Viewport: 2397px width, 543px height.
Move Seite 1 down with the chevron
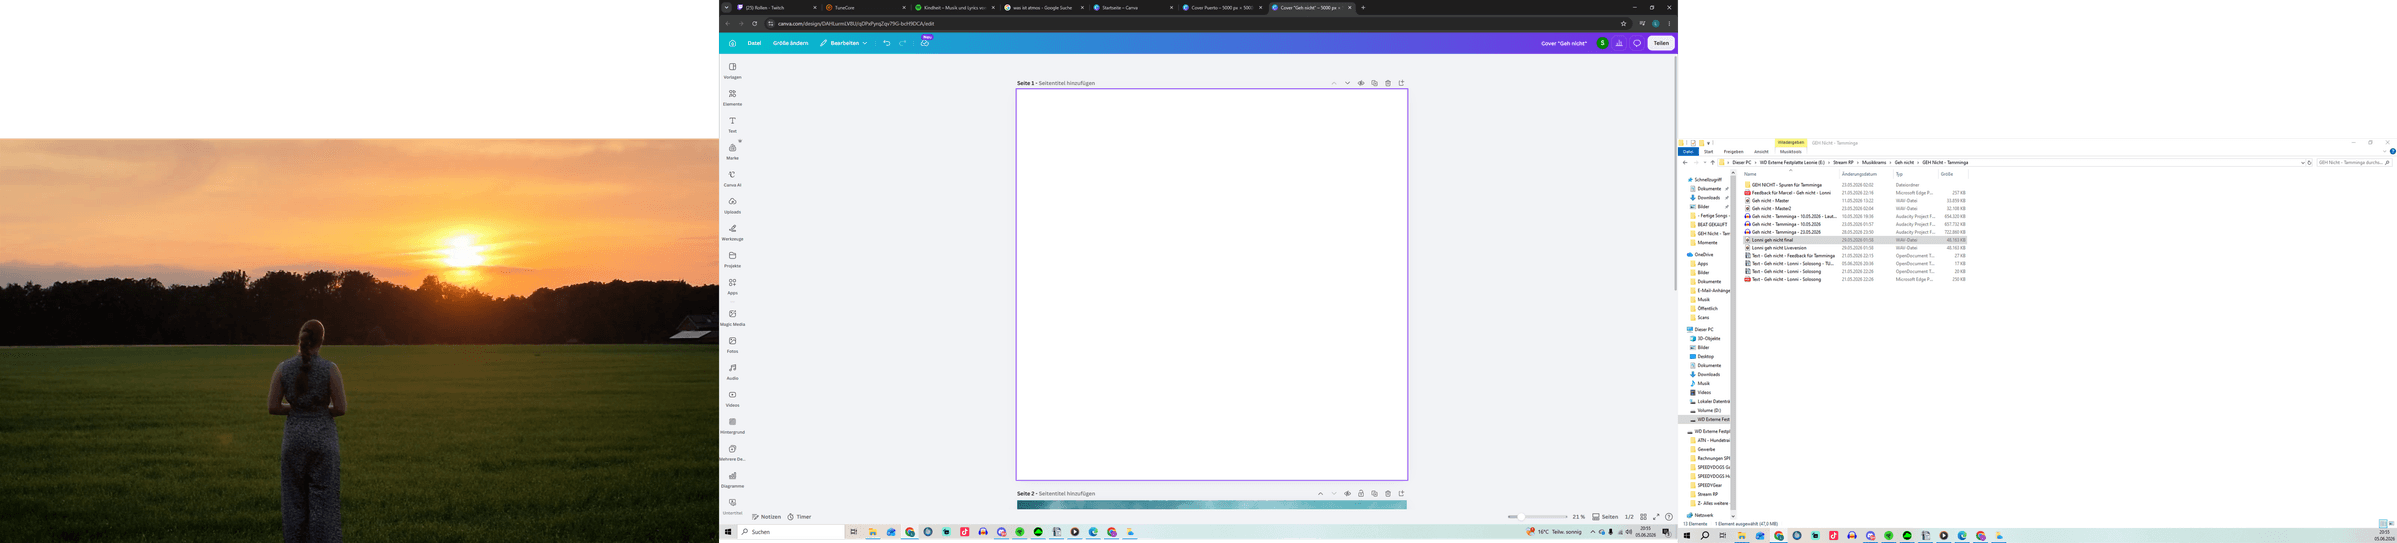pyautogui.click(x=1347, y=83)
